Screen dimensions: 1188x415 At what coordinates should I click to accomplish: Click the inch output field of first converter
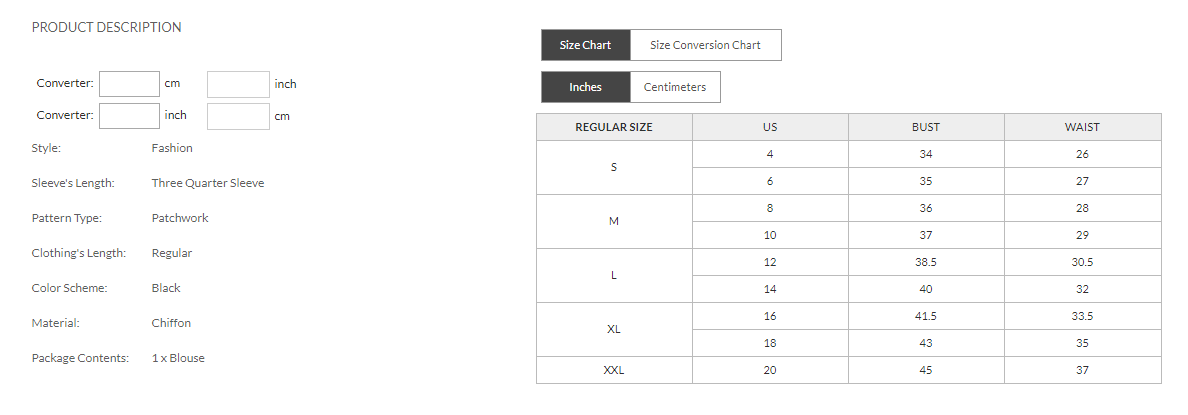pyautogui.click(x=238, y=84)
